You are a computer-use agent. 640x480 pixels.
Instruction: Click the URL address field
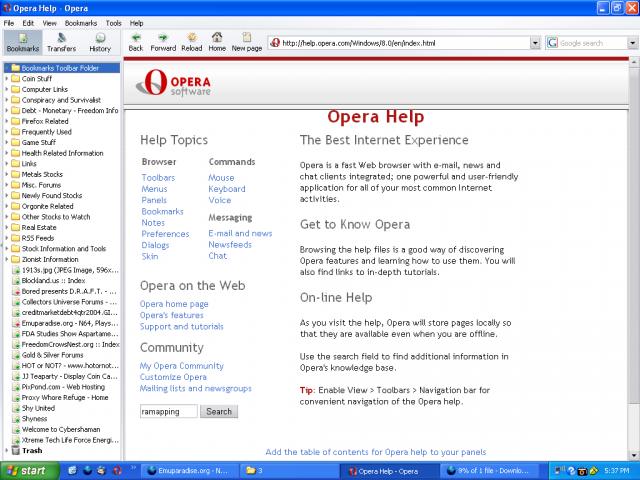pyautogui.click(x=405, y=43)
